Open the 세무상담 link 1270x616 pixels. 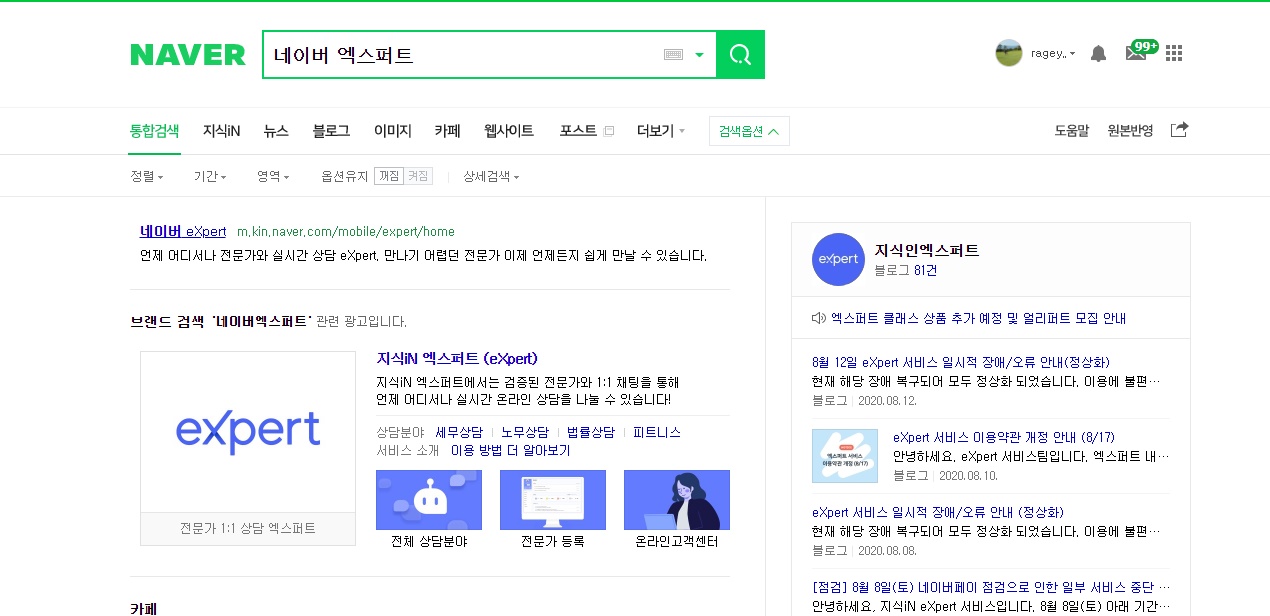[x=459, y=432]
